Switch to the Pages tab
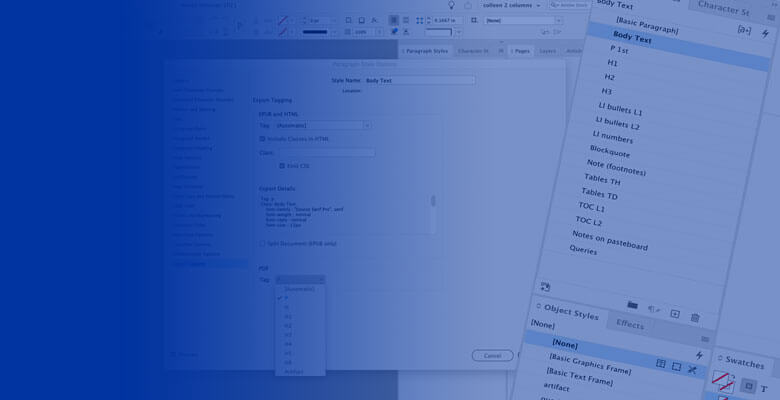This screenshot has height=400, width=780. [x=522, y=51]
